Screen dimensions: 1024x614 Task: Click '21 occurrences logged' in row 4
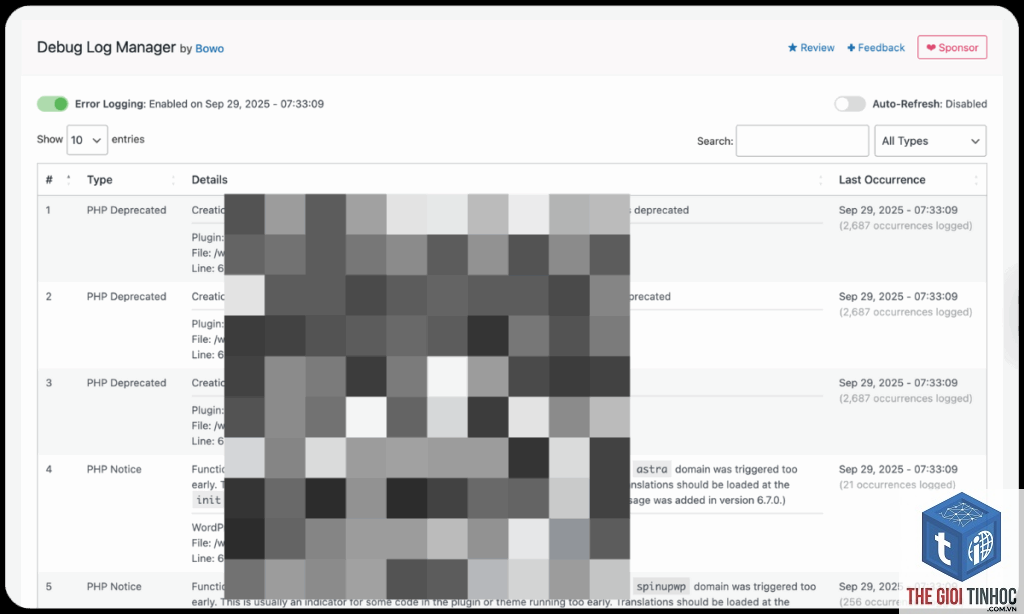897,485
